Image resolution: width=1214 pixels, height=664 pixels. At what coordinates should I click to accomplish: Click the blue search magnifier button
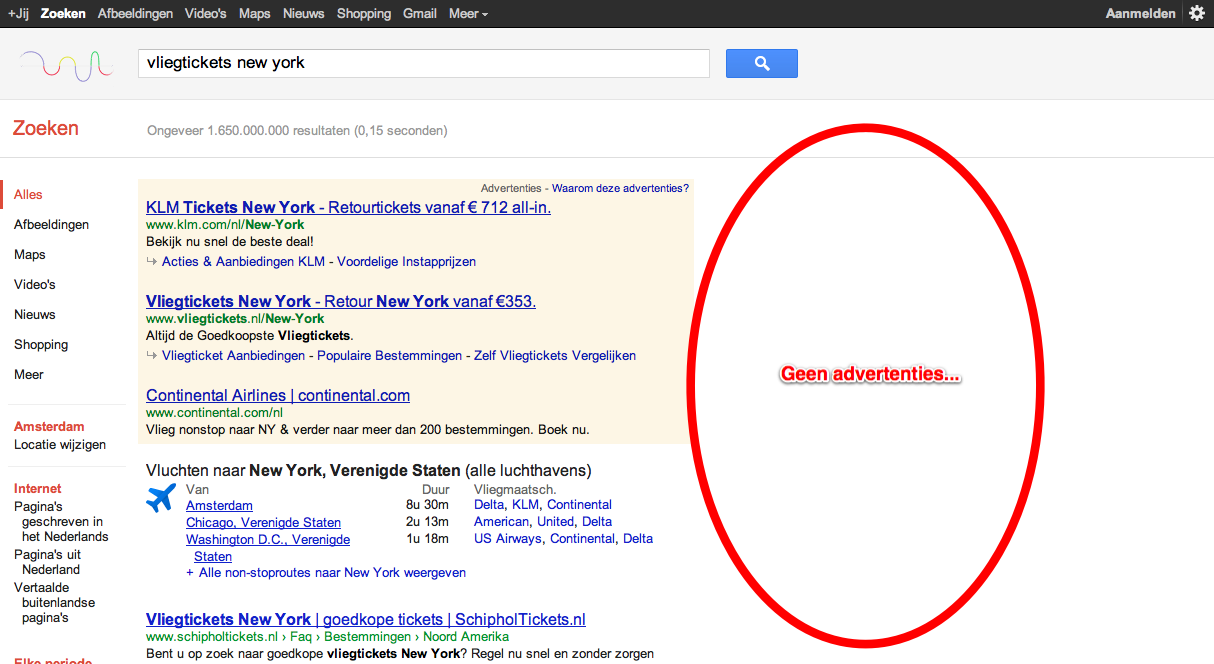(761, 63)
